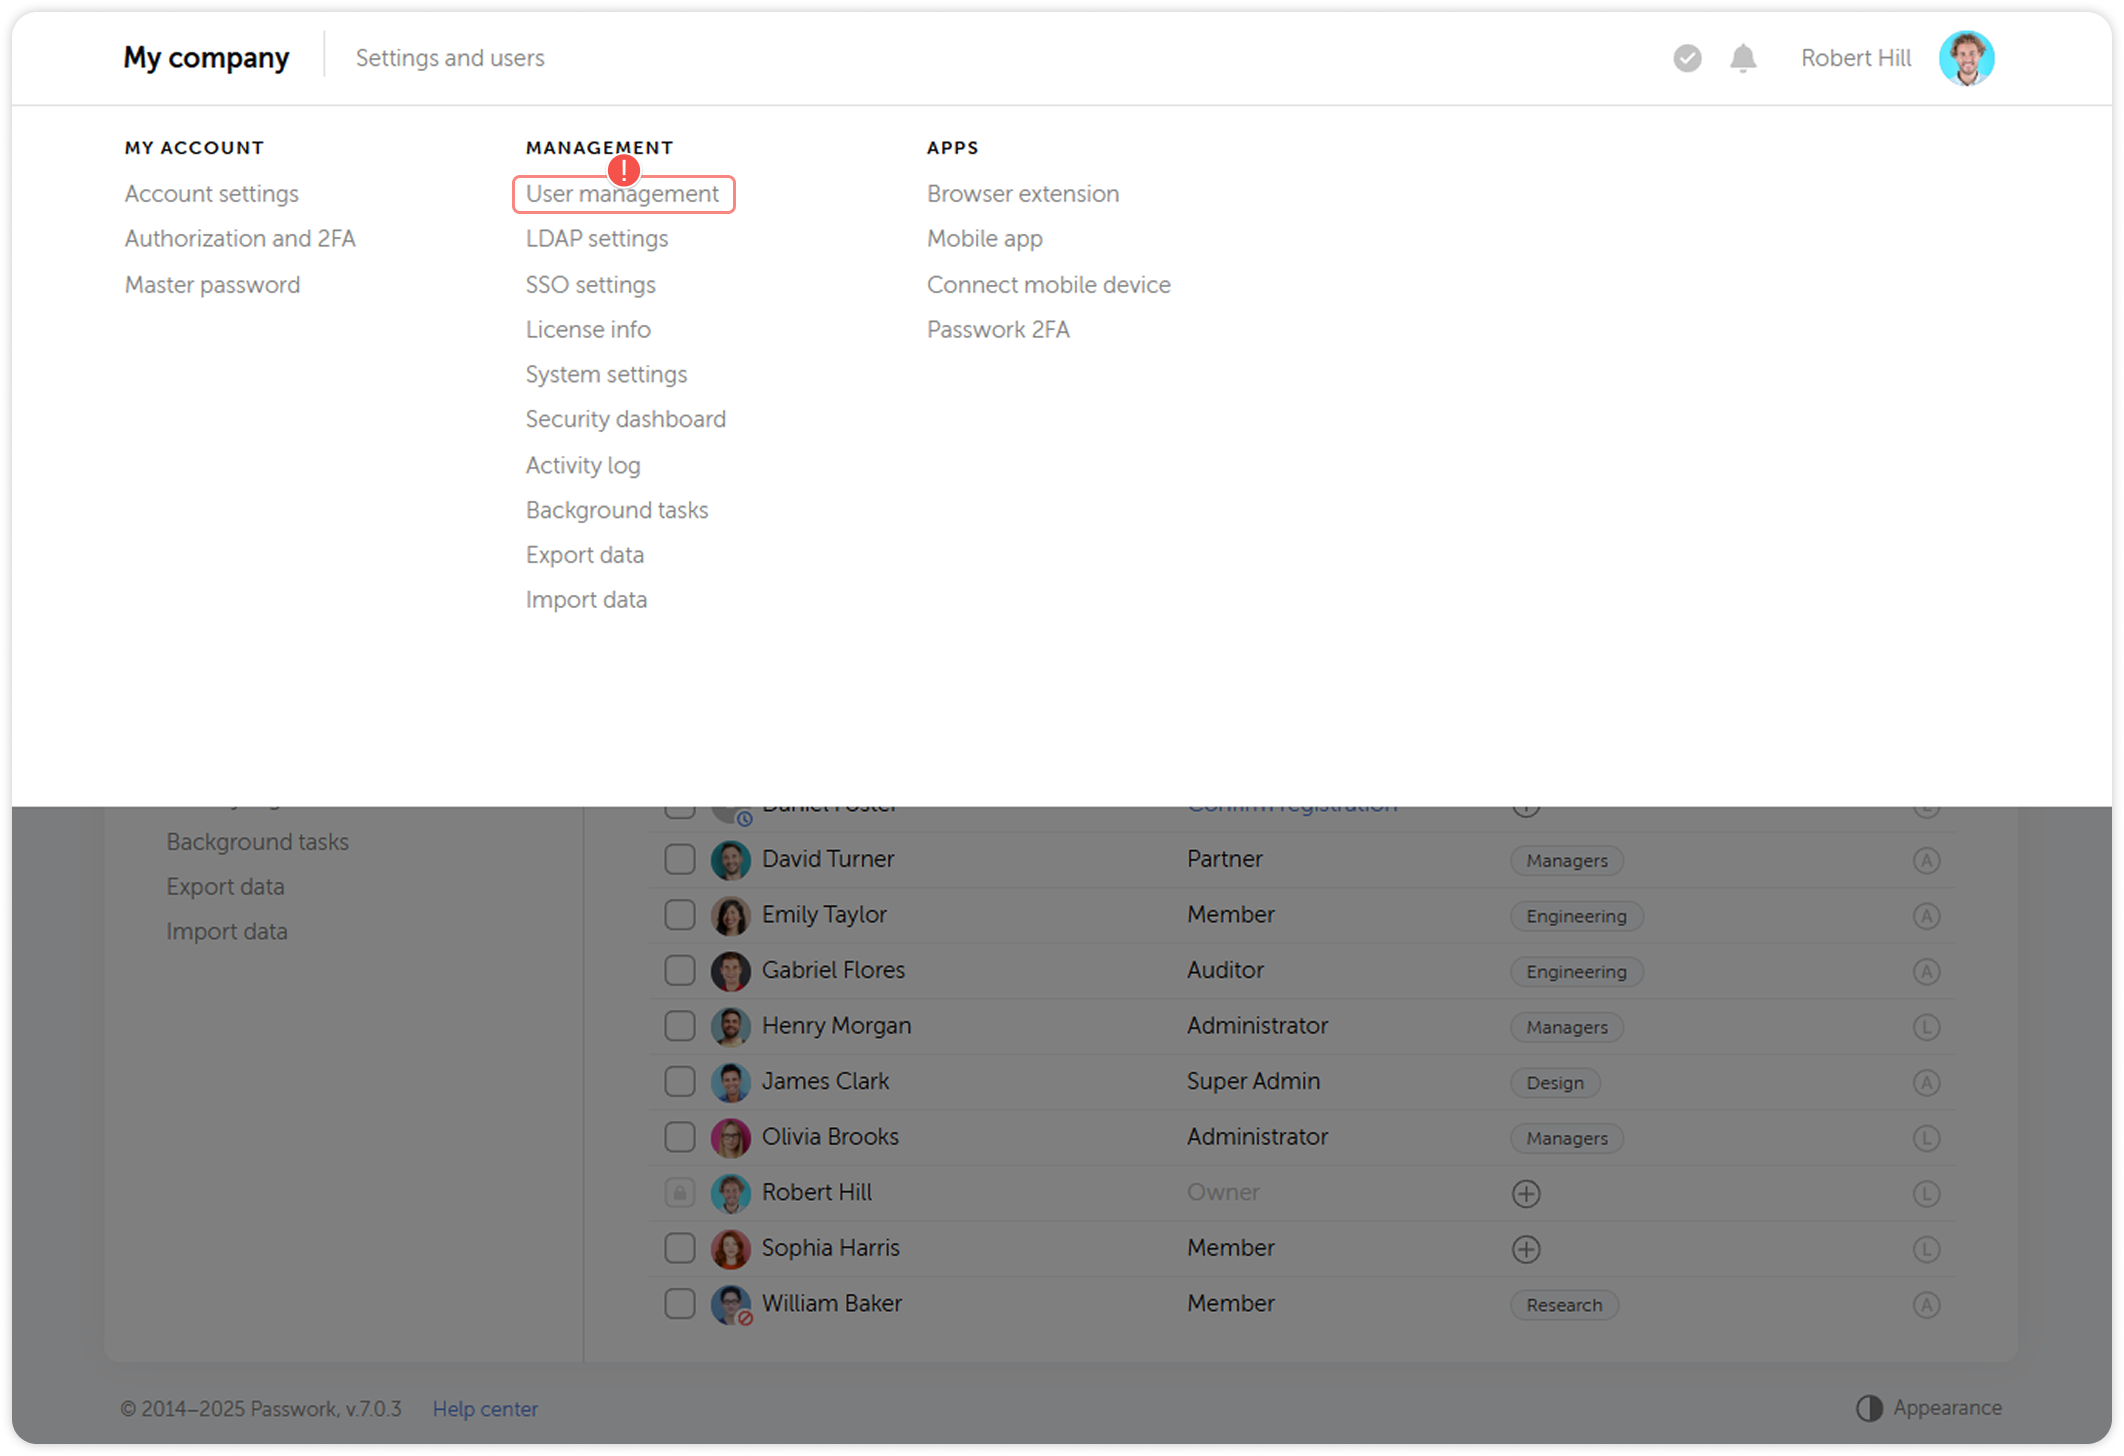Click the Research tag for William Baker
The width and height of the screenshot is (2124, 1456).
[1564, 1305]
